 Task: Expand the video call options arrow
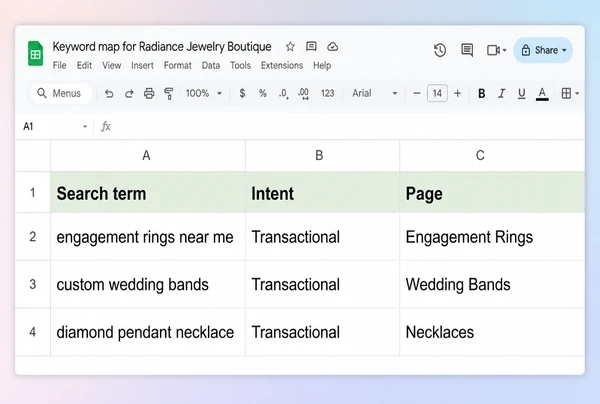tap(504, 50)
